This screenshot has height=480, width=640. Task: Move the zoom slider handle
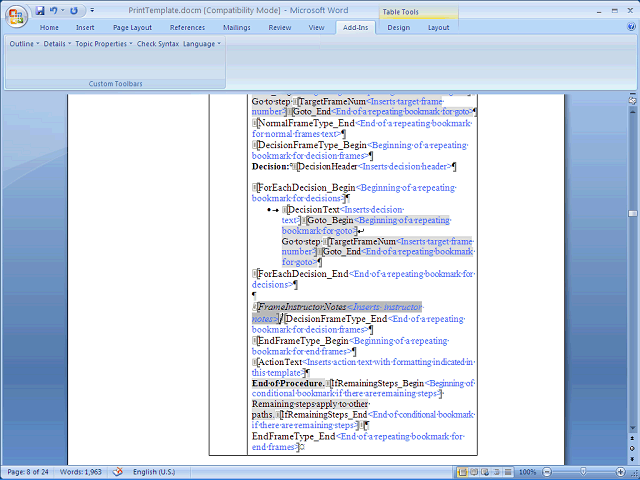click(x=583, y=472)
